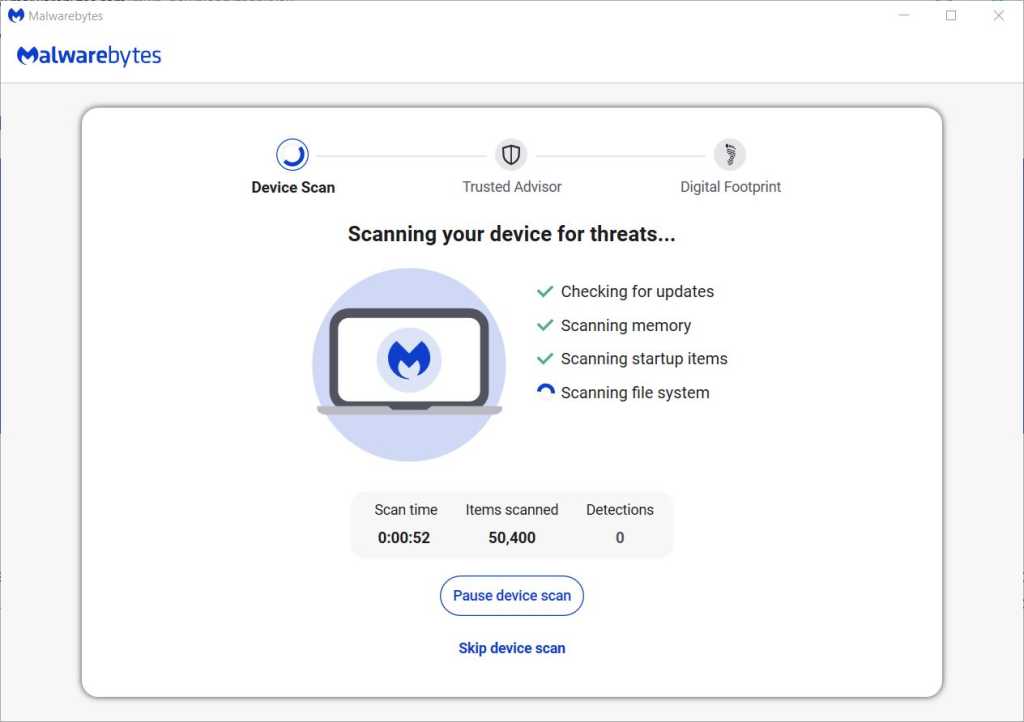Image resolution: width=1024 pixels, height=722 pixels.
Task: Click the 'Scanning file system' text
Action: coord(635,392)
